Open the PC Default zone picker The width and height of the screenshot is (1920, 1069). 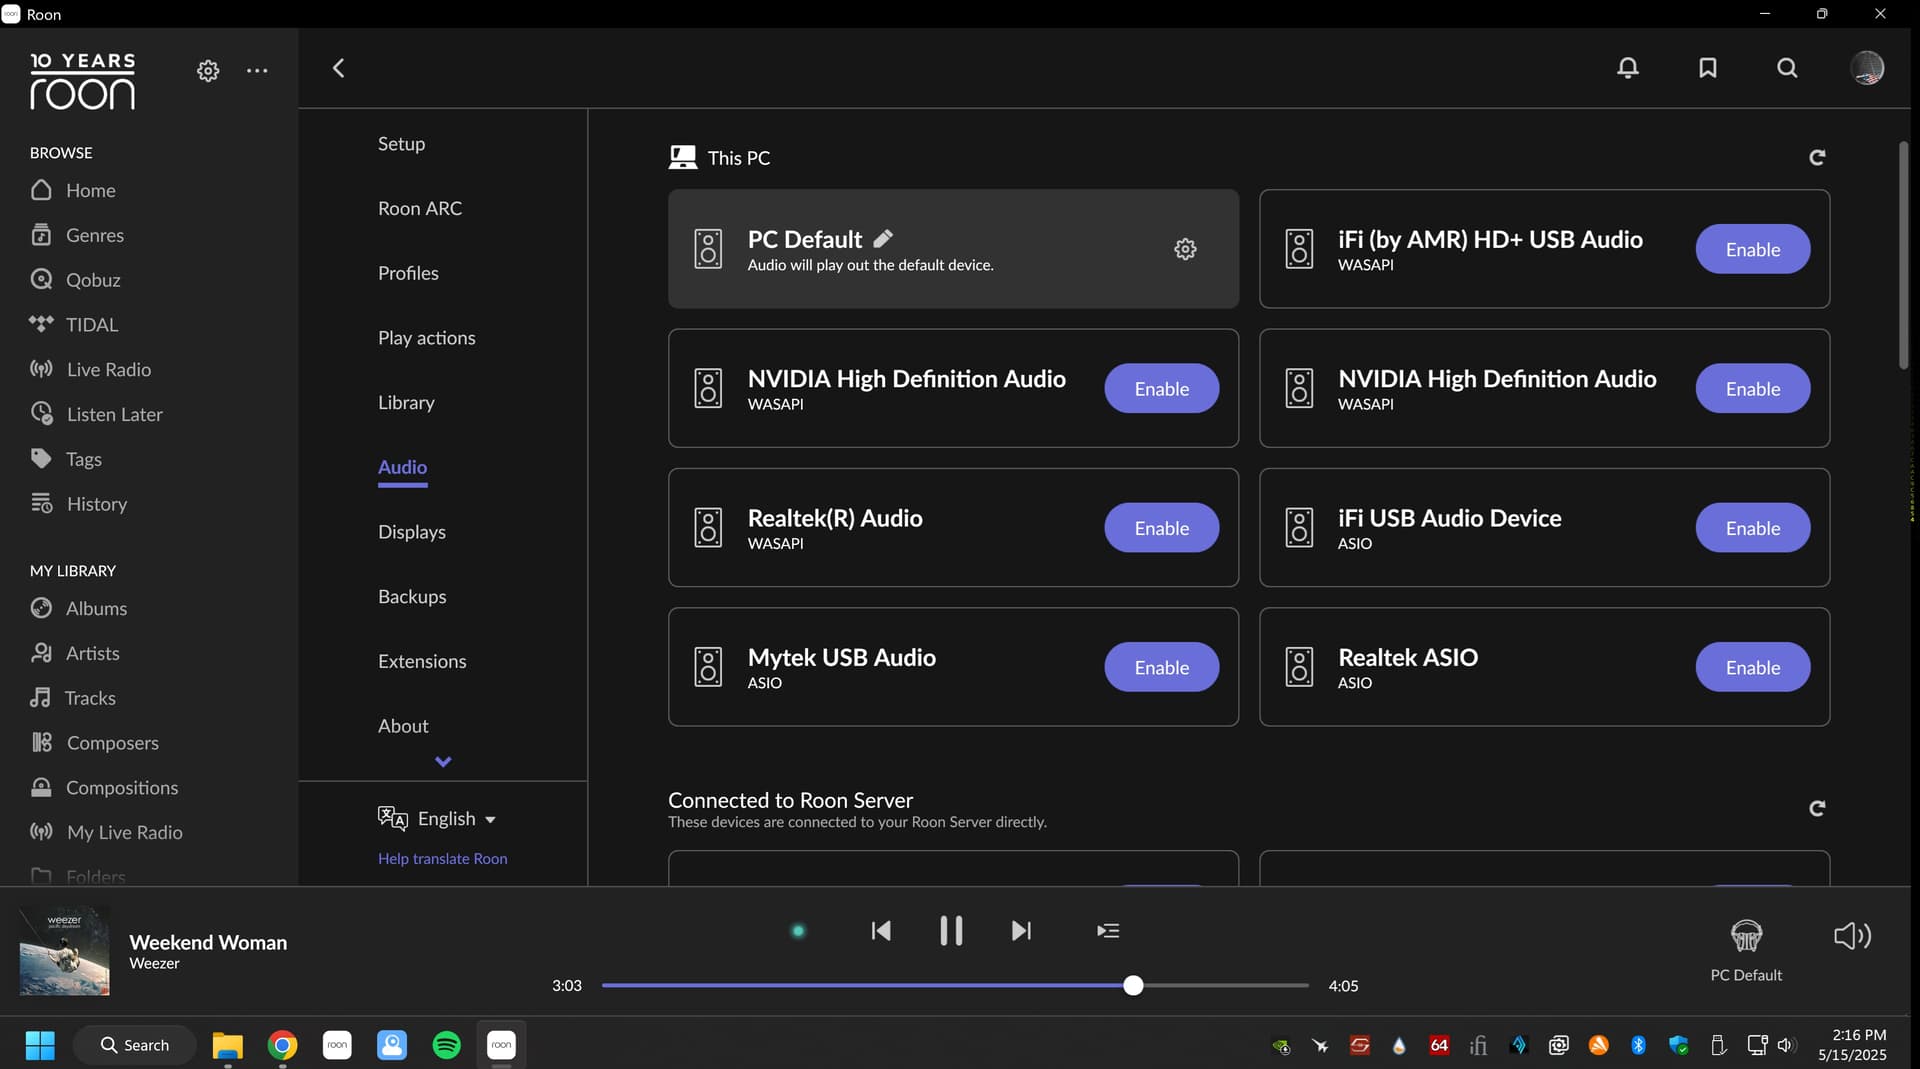1746,951
